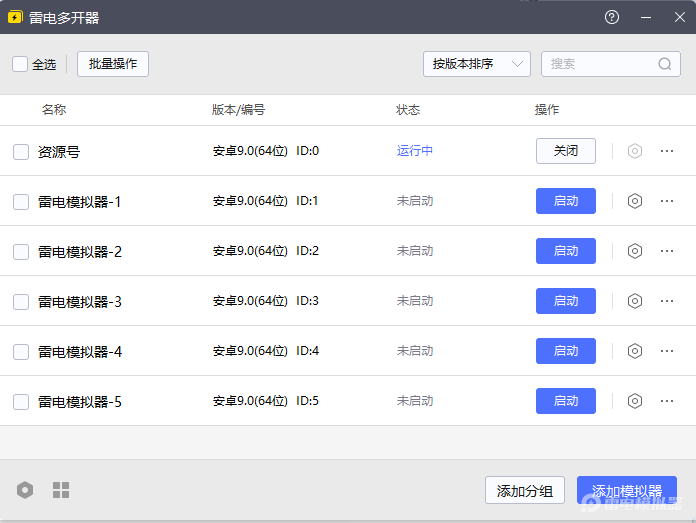
Task: Select the 雷电模拟器-3 checkbox
Action: 21,302
